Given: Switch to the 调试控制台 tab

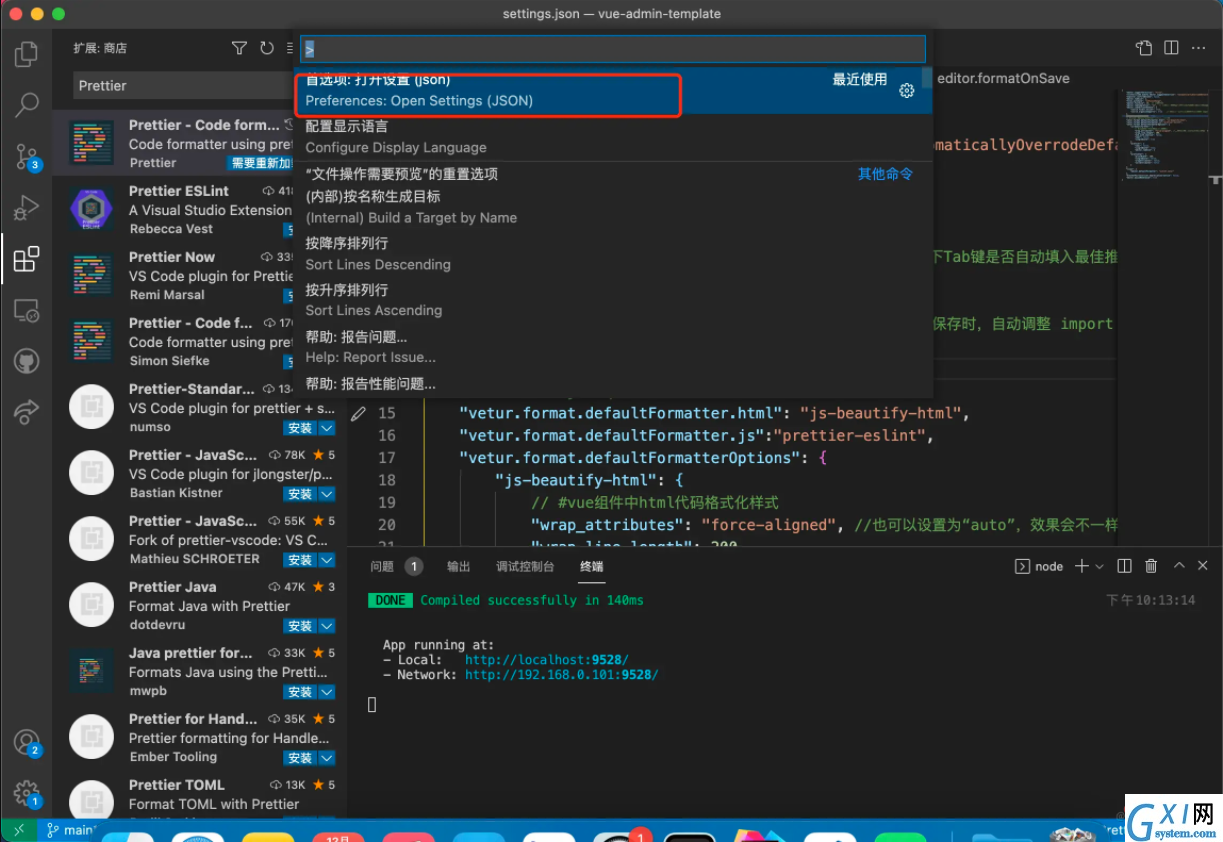Looking at the screenshot, I should [x=525, y=566].
